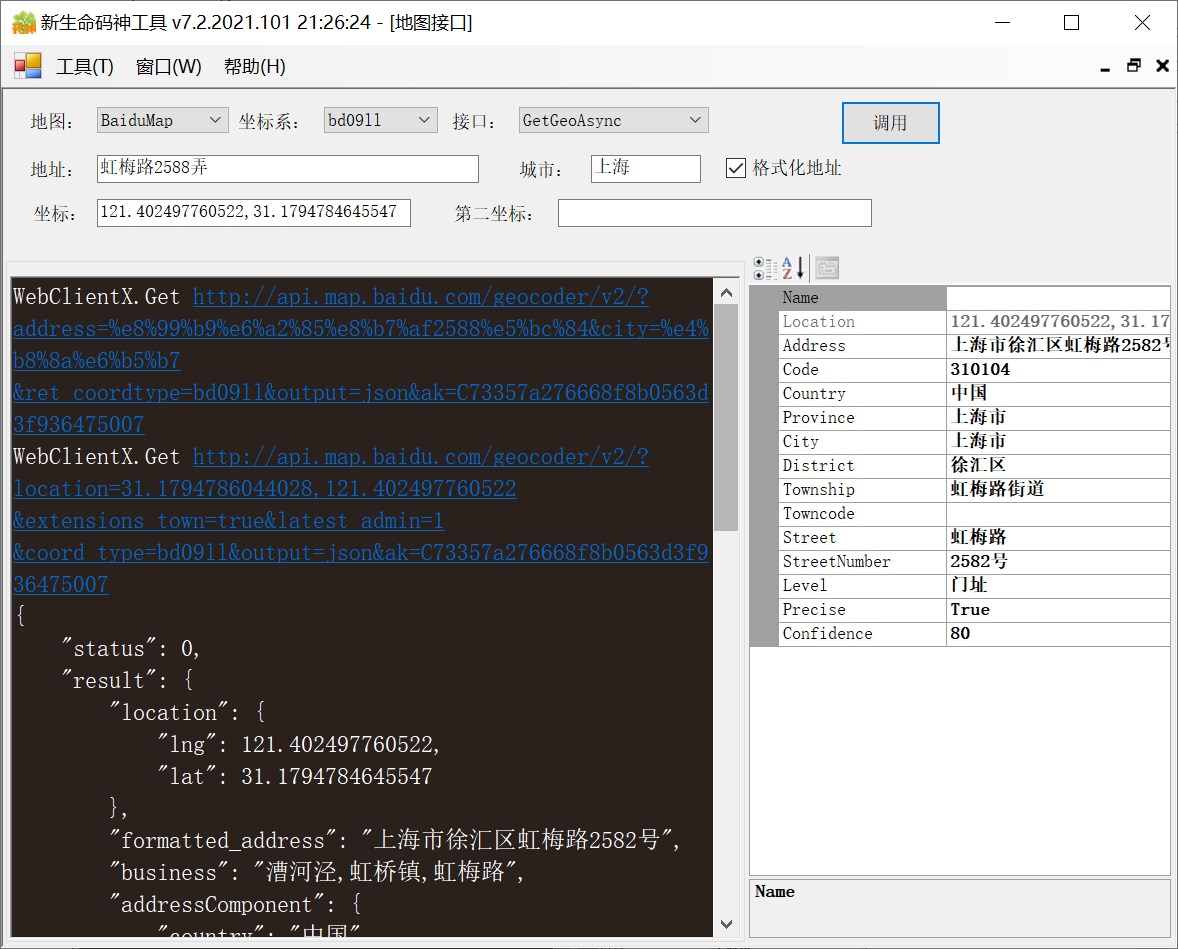Image resolution: width=1178 pixels, height=949 pixels.
Task: Select the Towncode property row
Action: pos(974,514)
